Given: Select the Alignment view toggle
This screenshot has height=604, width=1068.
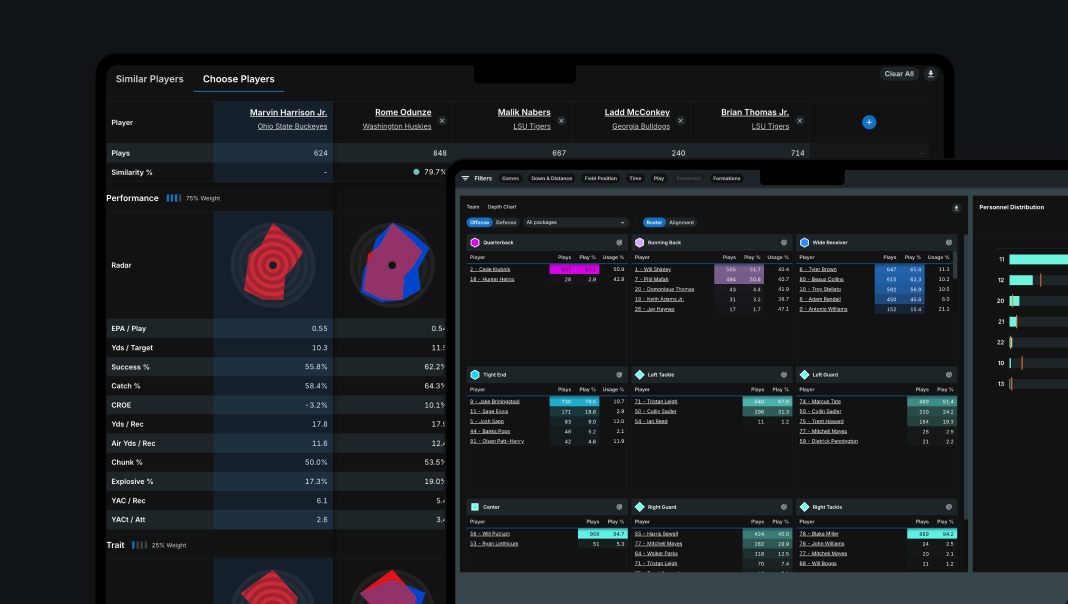Looking at the screenshot, I should (x=683, y=222).
